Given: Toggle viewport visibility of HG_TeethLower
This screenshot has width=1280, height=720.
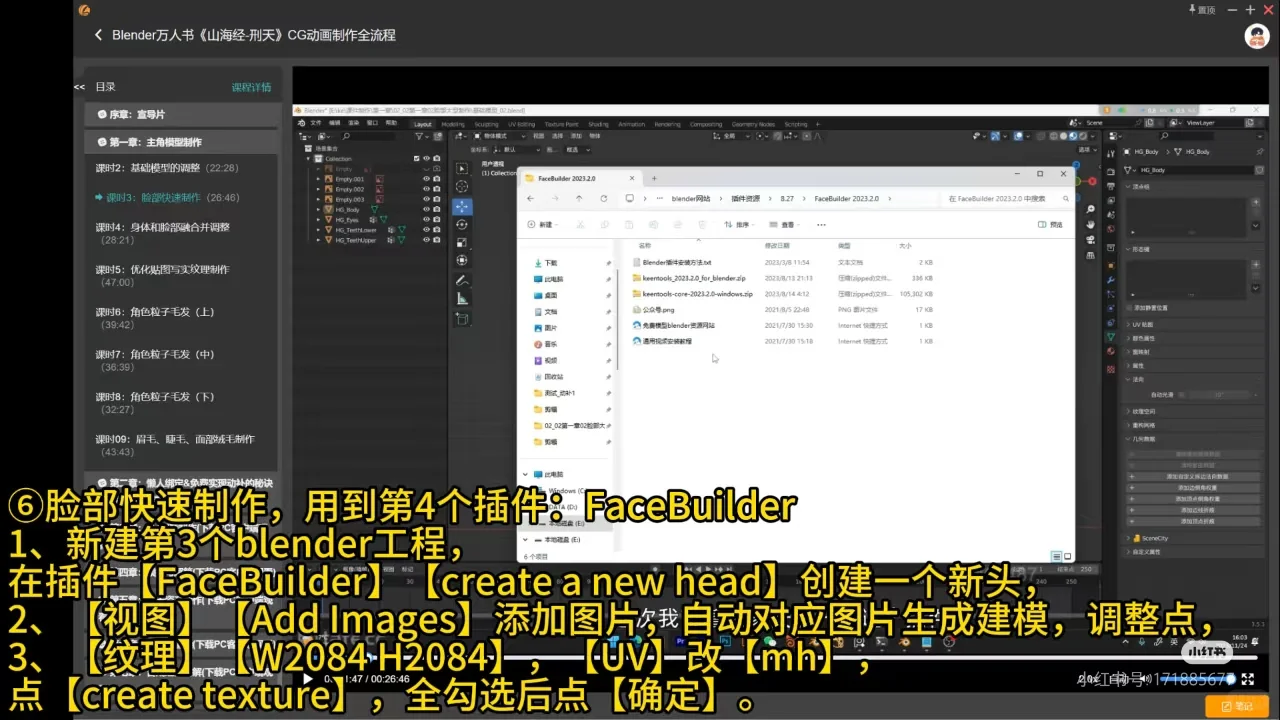Looking at the screenshot, I should tap(426, 230).
